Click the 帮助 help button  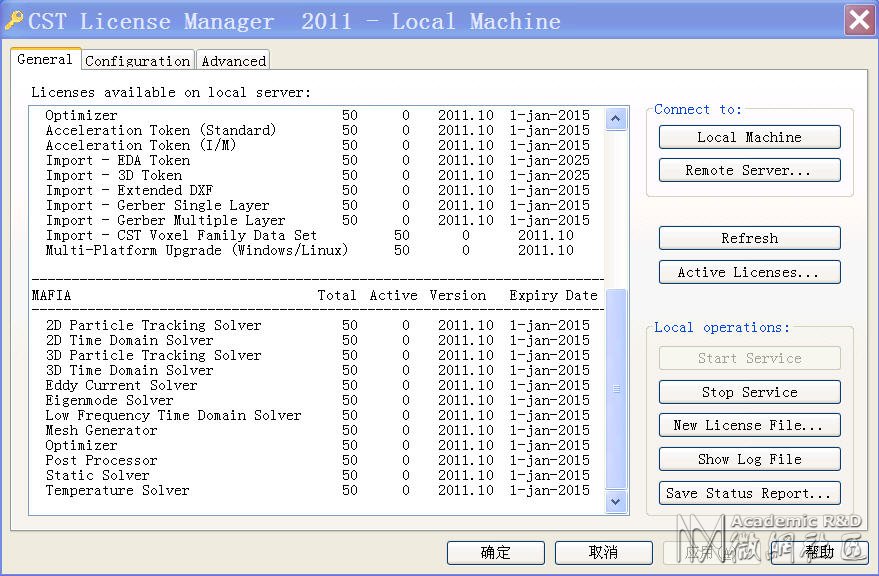click(820, 552)
